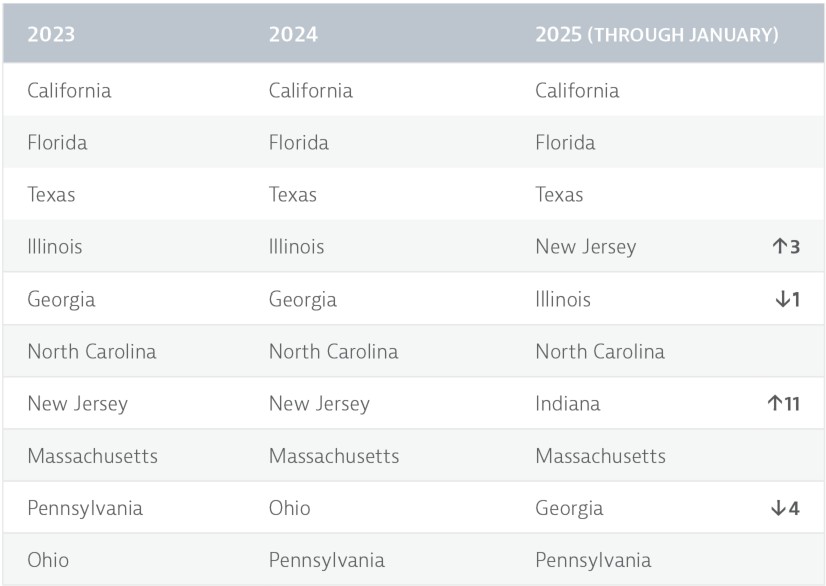Image resolution: width=826 pixels, height=586 pixels.
Task: Click the up arrow beside New Jersey
Action: click(780, 246)
